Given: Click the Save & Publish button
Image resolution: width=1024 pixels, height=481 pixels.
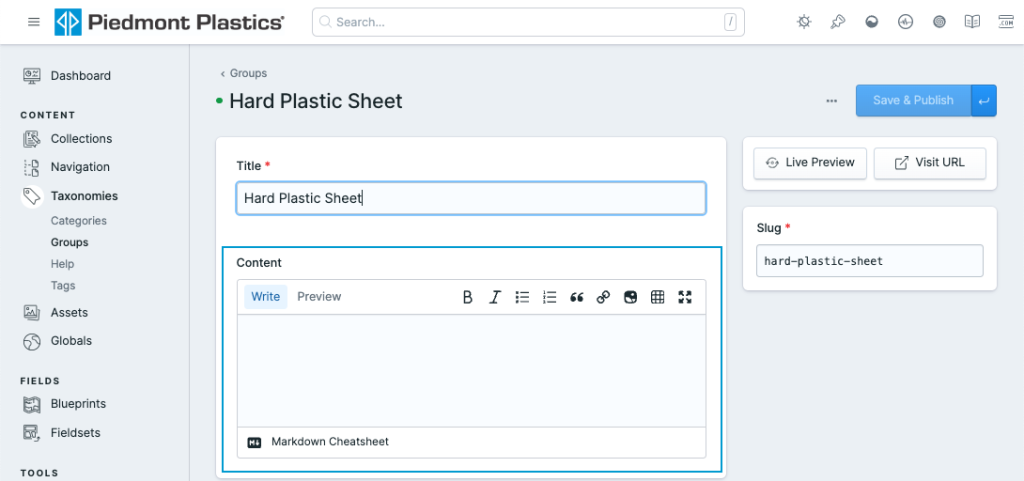Looking at the screenshot, I should (x=913, y=101).
